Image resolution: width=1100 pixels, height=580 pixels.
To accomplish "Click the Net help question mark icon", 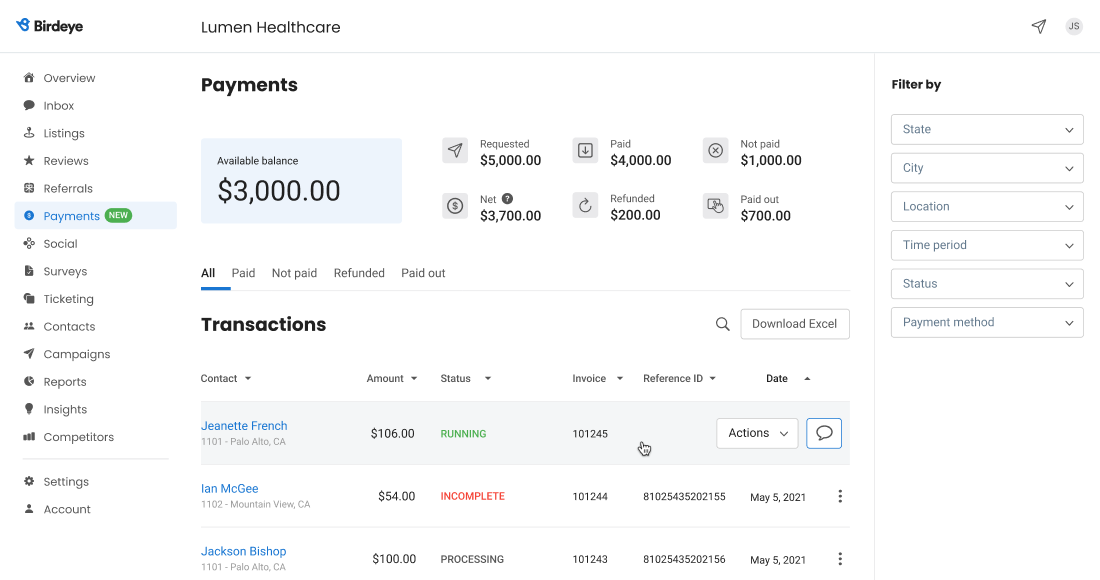I will [x=507, y=199].
